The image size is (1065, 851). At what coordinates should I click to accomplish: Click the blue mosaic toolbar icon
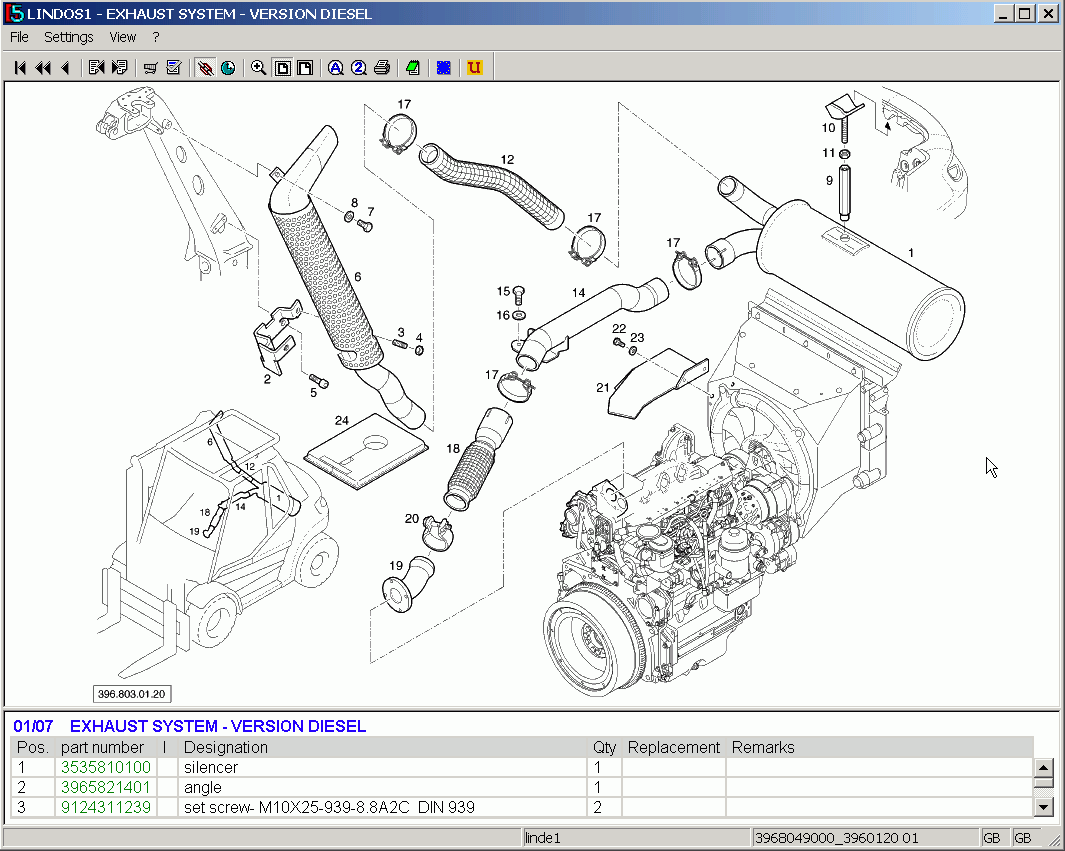click(443, 68)
